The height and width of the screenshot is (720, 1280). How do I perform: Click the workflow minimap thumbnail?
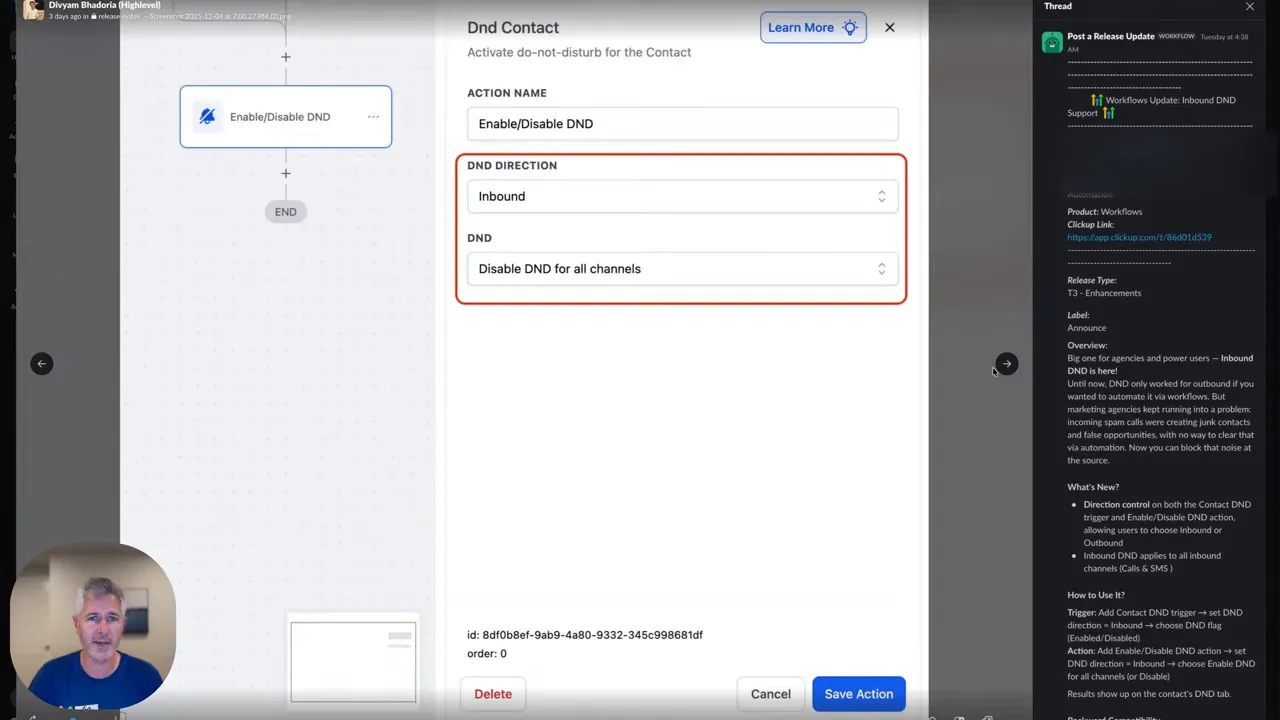tap(353, 662)
